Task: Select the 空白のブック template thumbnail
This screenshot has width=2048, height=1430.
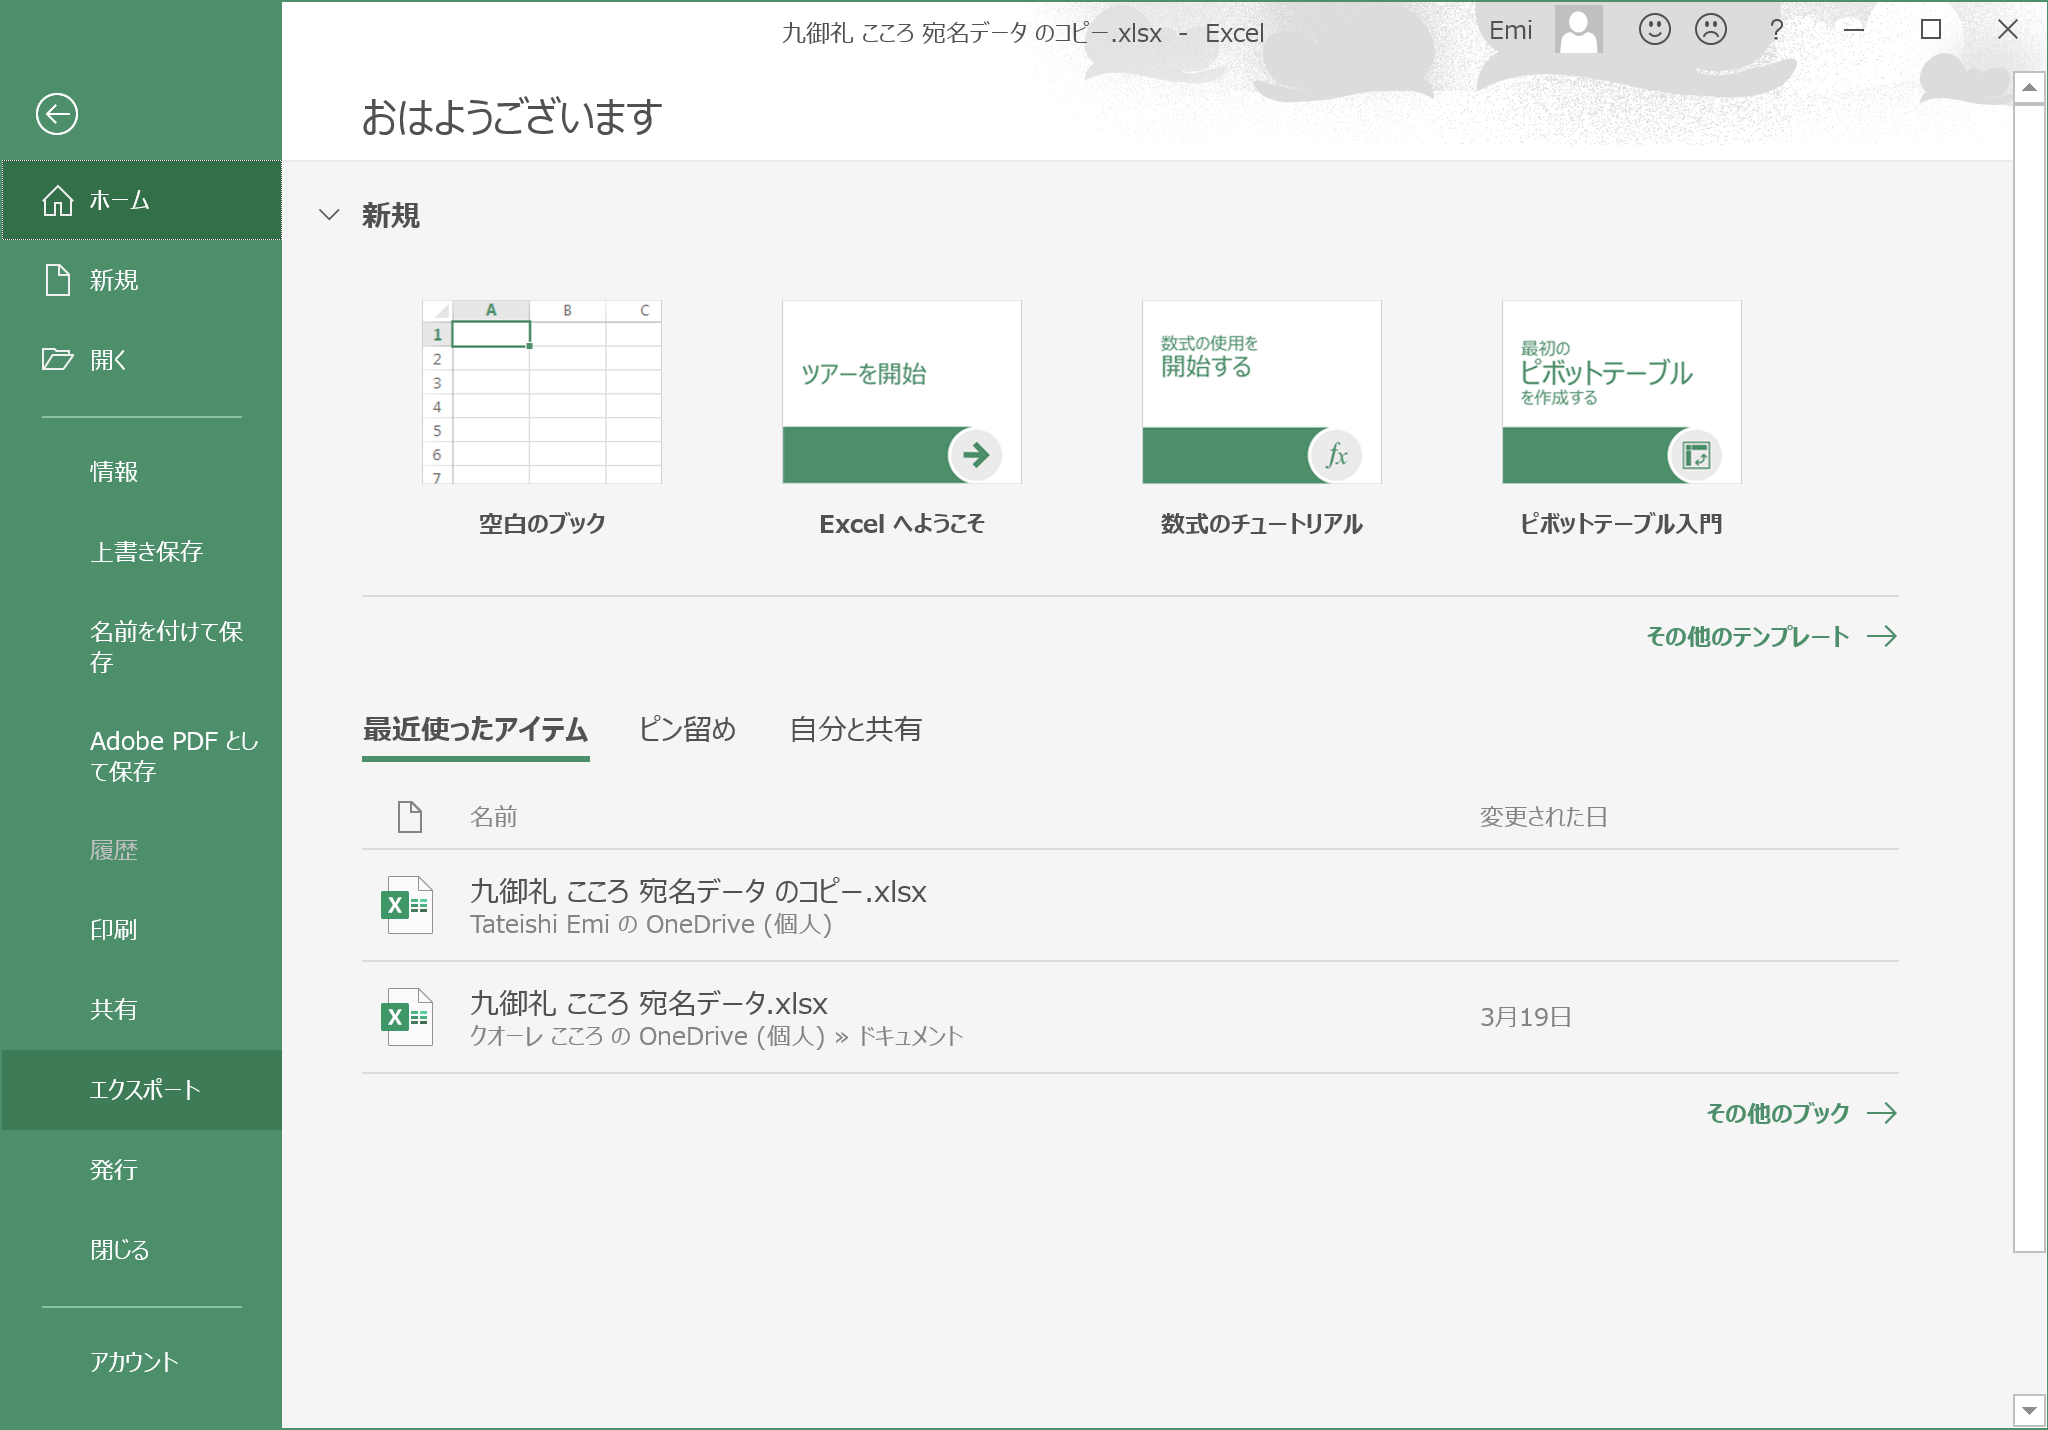Action: pyautogui.click(x=542, y=393)
